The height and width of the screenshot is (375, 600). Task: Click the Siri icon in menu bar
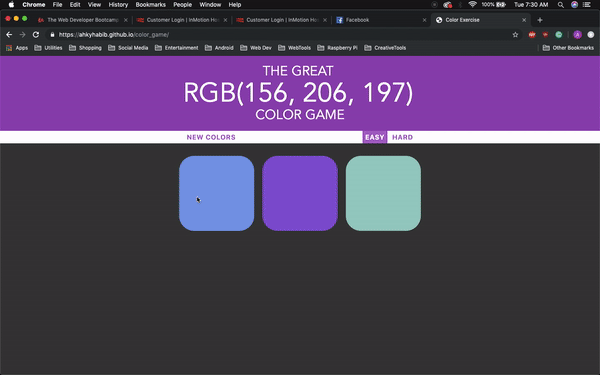click(x=574, y=5)
